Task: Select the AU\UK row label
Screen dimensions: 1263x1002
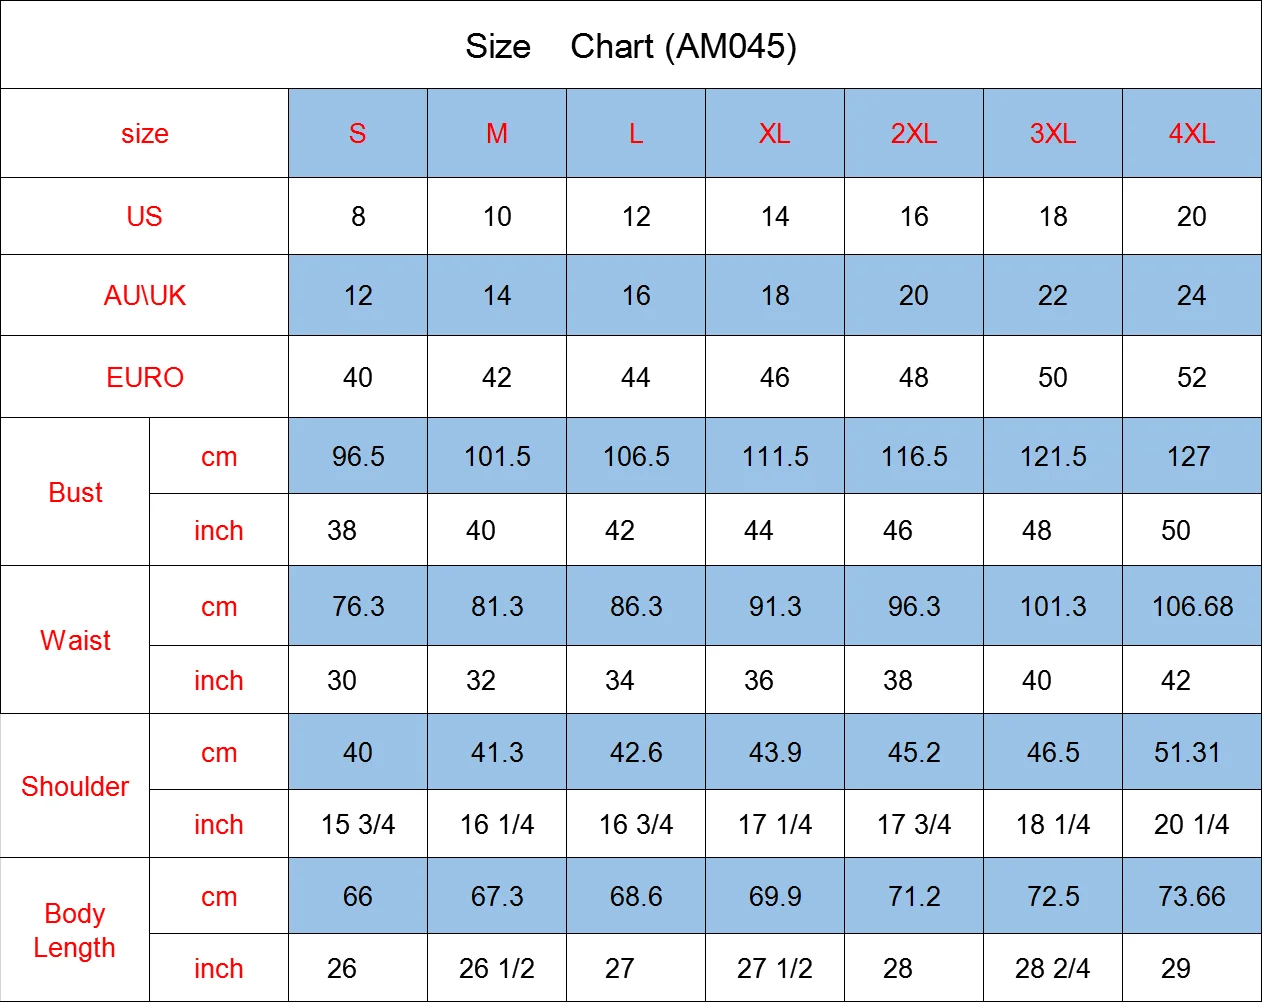Action: pos(145,296)
